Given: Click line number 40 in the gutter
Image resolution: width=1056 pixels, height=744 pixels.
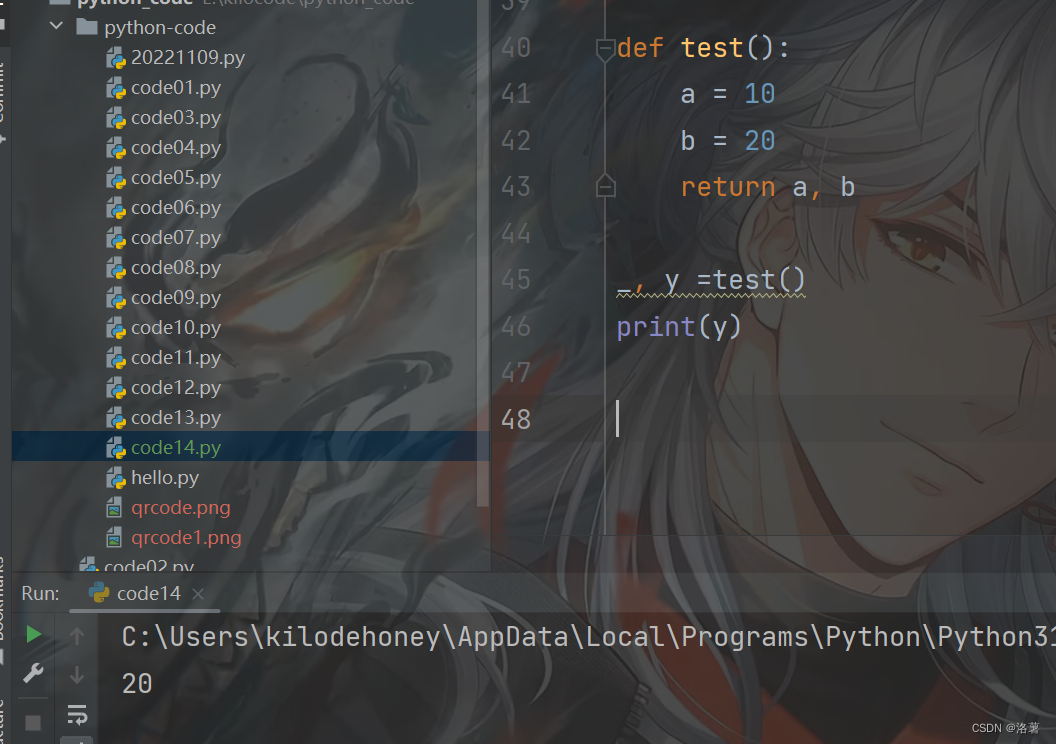Looking at the screenshot, I should point(516,48).
